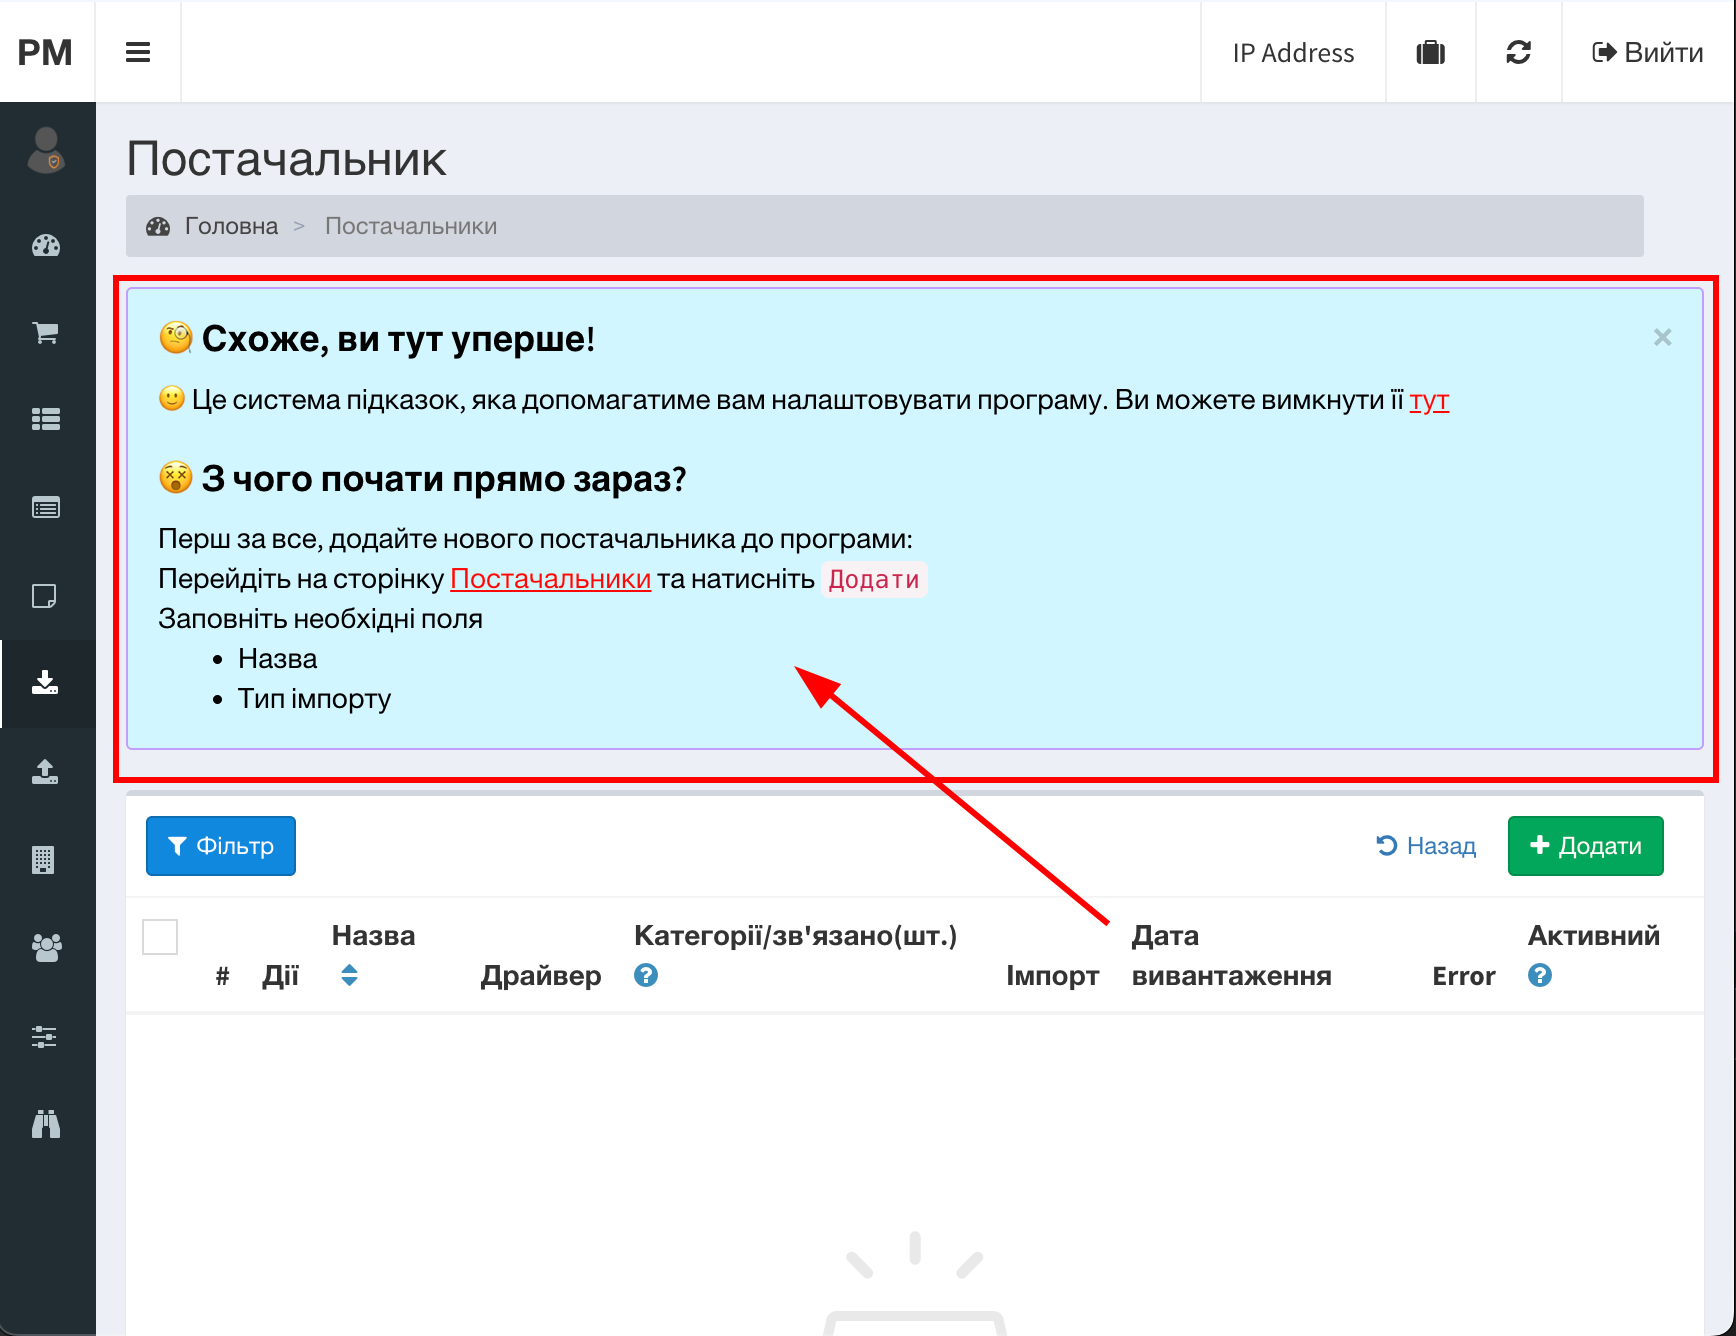The height and width of the screenshot is (1336, 1736).
Task: Open the binoculars icon in sidebar
Action: point(46,1124)
